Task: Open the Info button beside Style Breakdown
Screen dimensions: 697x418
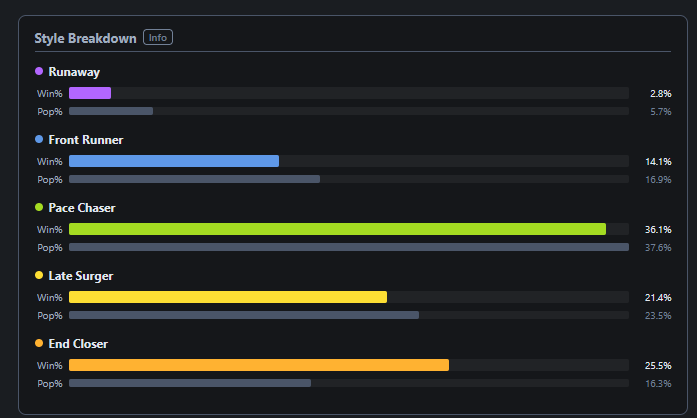Action: [x=158, y=37]
